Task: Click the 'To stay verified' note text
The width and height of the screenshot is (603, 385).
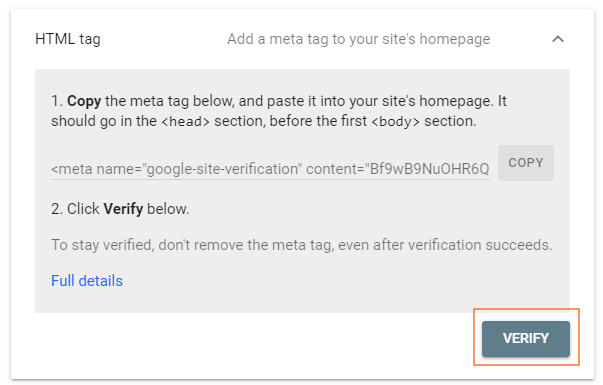Action: click(x=302, y=245)
